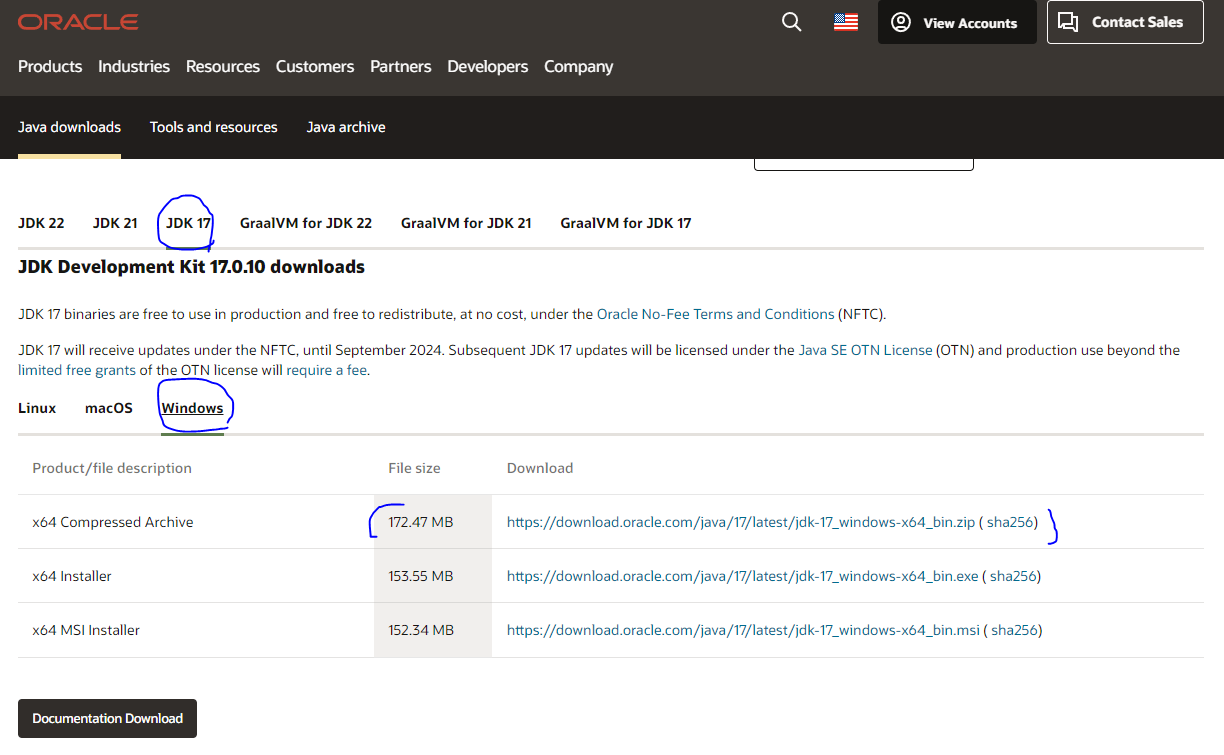Select the Tools and resources tab
The width and height of the screenshot is (1224, 755).
[x=214, y=127]
